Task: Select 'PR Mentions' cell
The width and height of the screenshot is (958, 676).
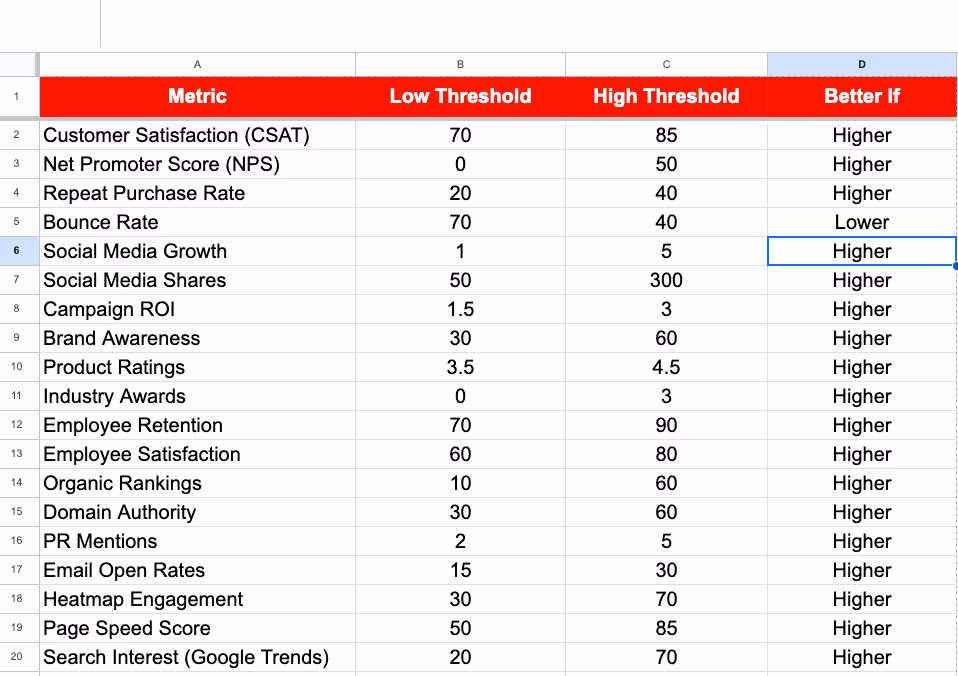Action: 197,542
